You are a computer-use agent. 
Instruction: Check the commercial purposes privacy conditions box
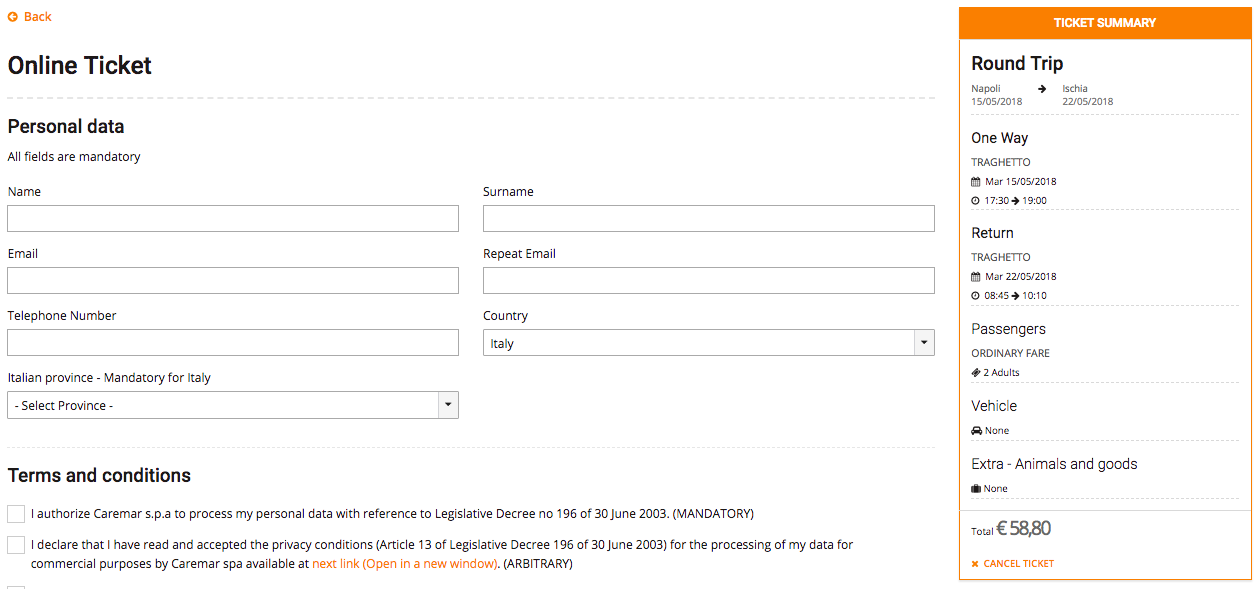pos(16,545)
